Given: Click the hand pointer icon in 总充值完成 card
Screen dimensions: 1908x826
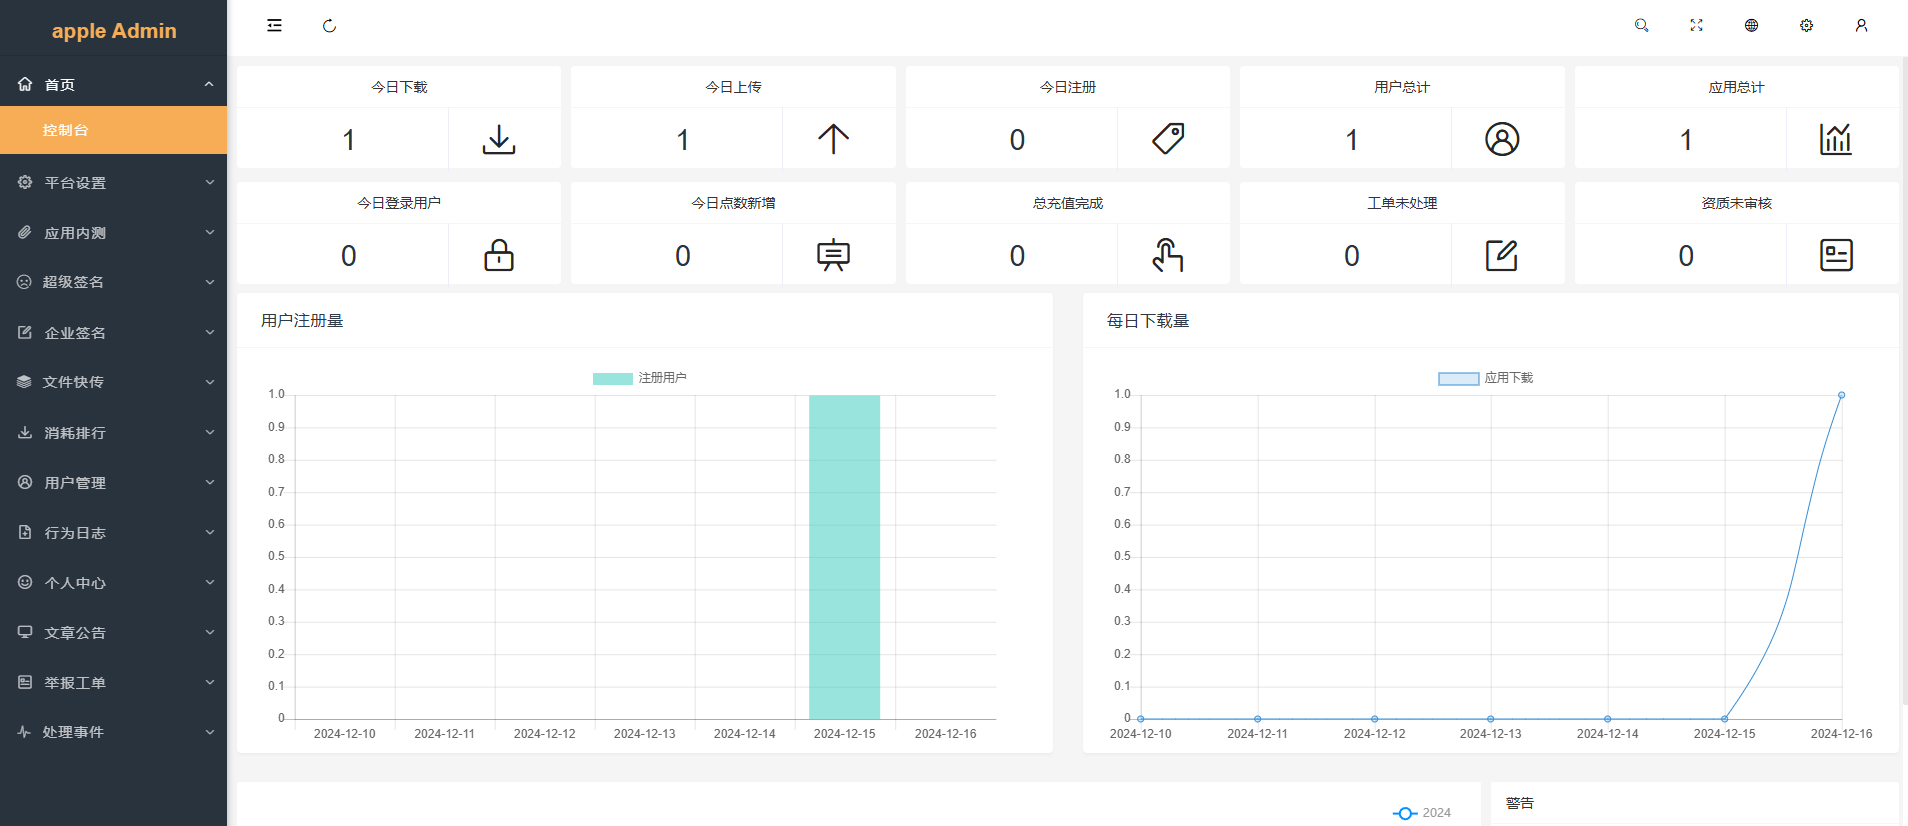Looking at the screenshot, I should click(1168, 255).
